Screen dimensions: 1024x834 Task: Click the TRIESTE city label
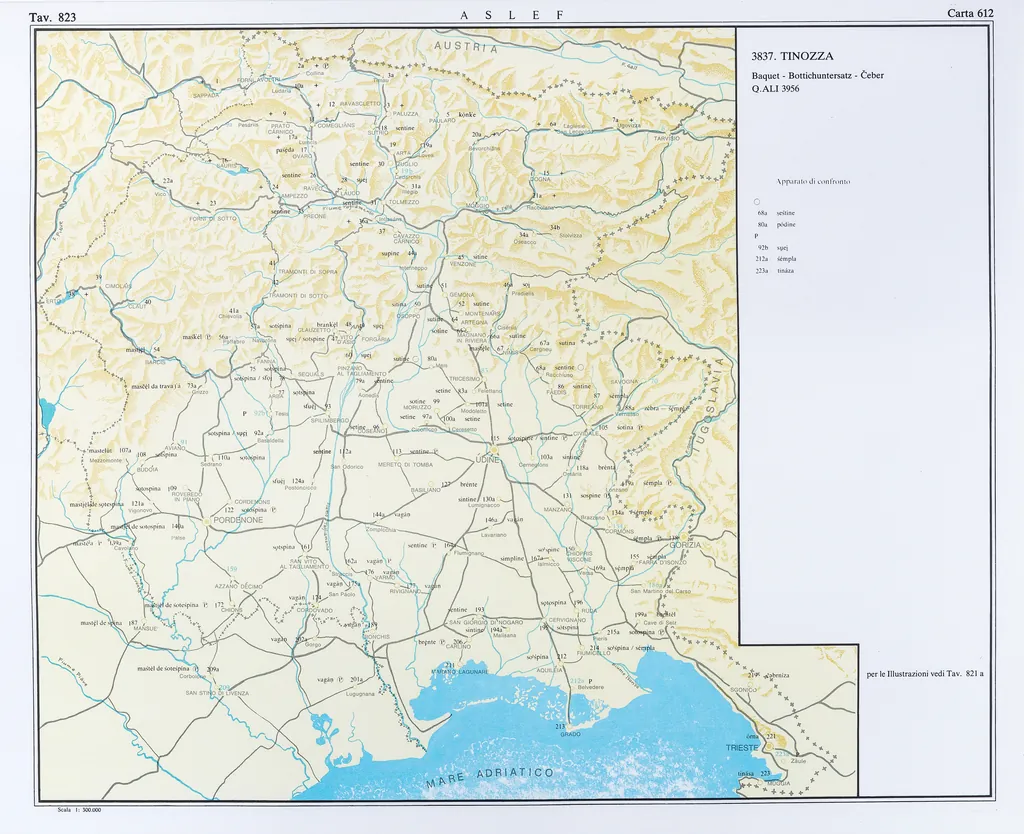click(743, 748)
